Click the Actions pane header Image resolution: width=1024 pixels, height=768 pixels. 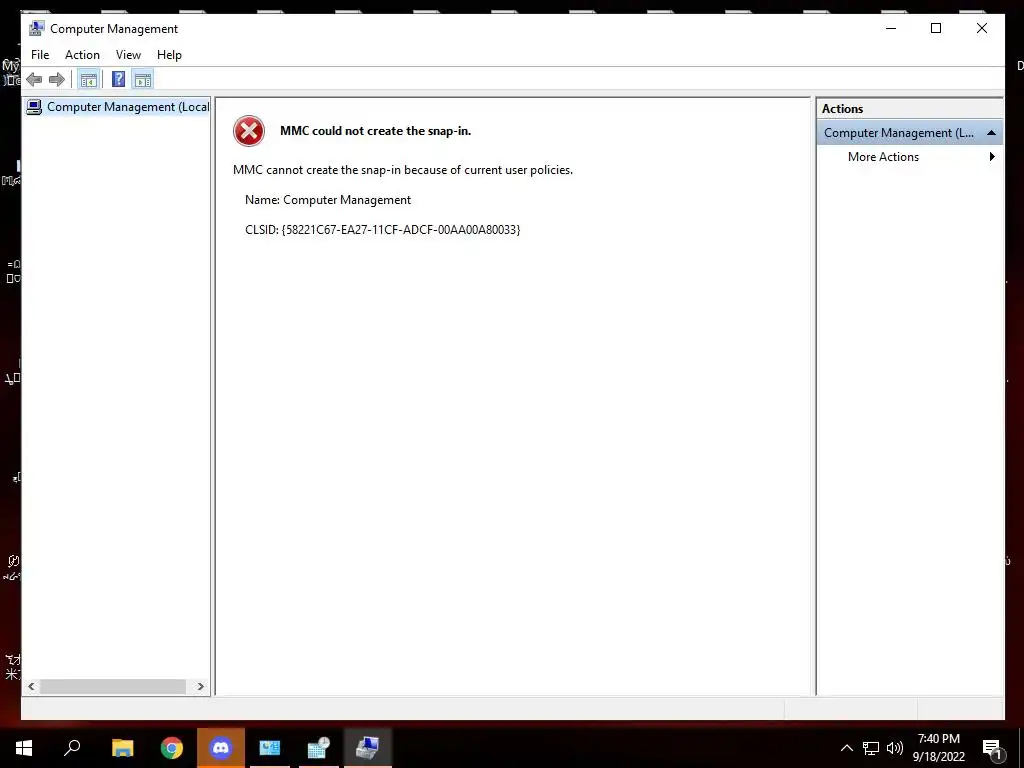[910, 109]
